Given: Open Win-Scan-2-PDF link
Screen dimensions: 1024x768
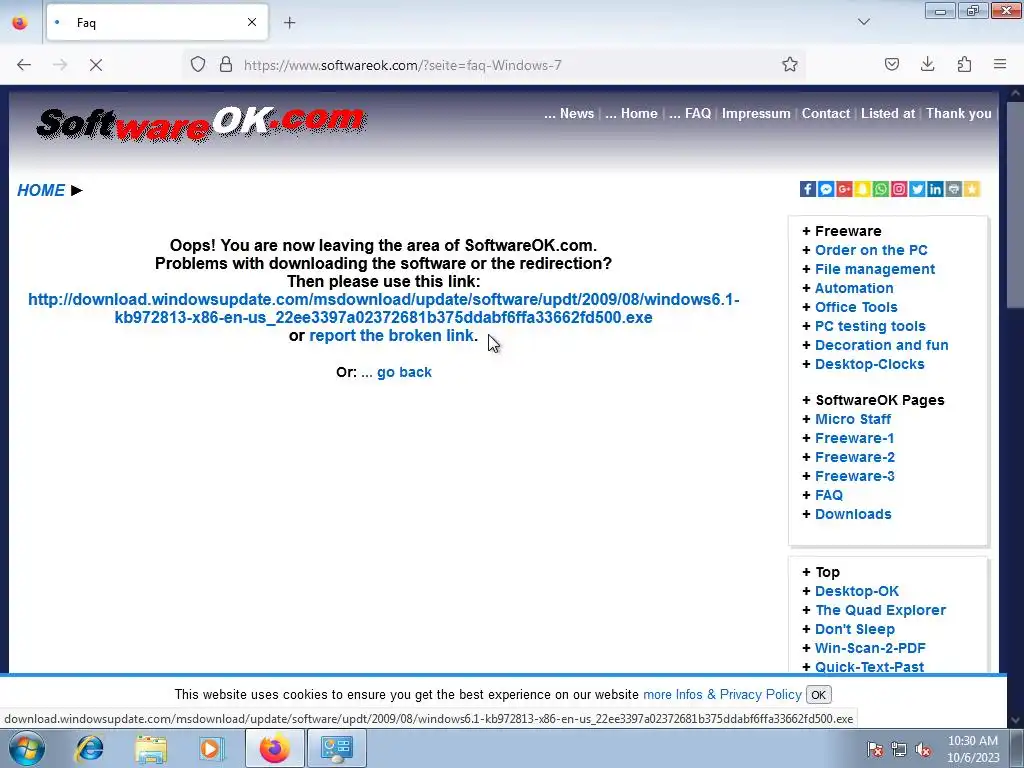Looking at the screenshot, I should [870, 648].
